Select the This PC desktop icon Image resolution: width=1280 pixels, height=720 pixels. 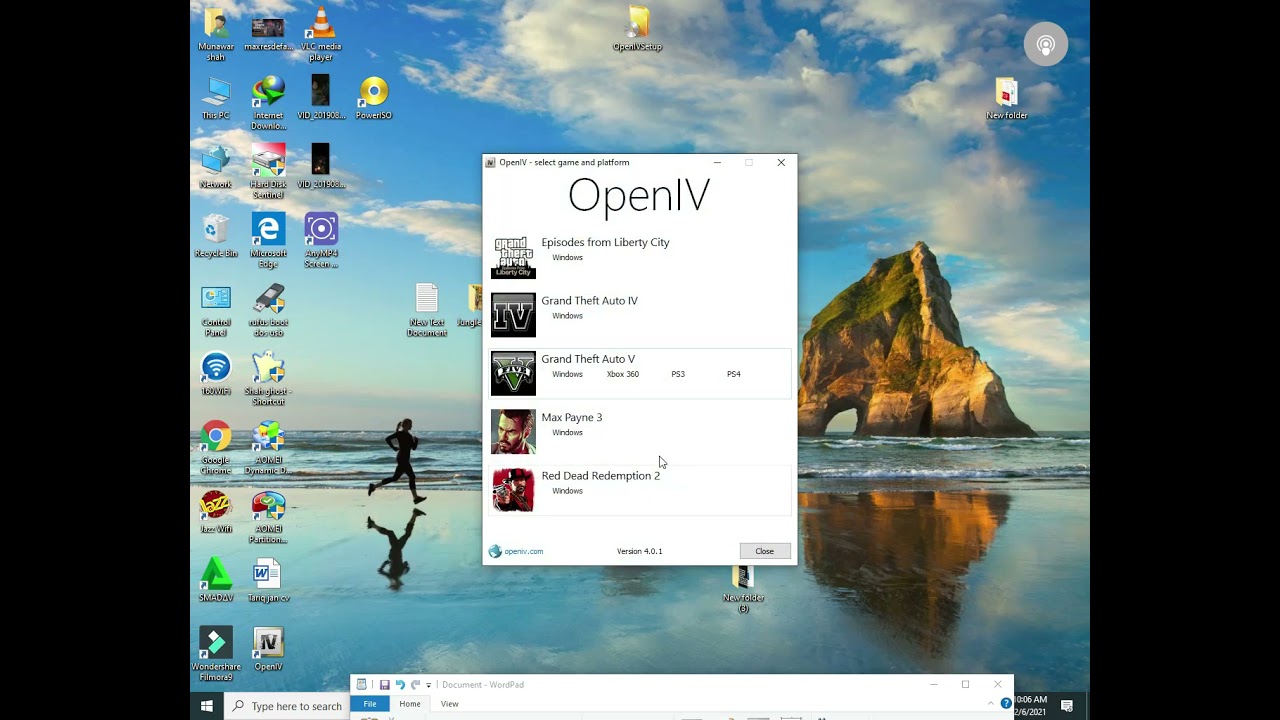216,98
